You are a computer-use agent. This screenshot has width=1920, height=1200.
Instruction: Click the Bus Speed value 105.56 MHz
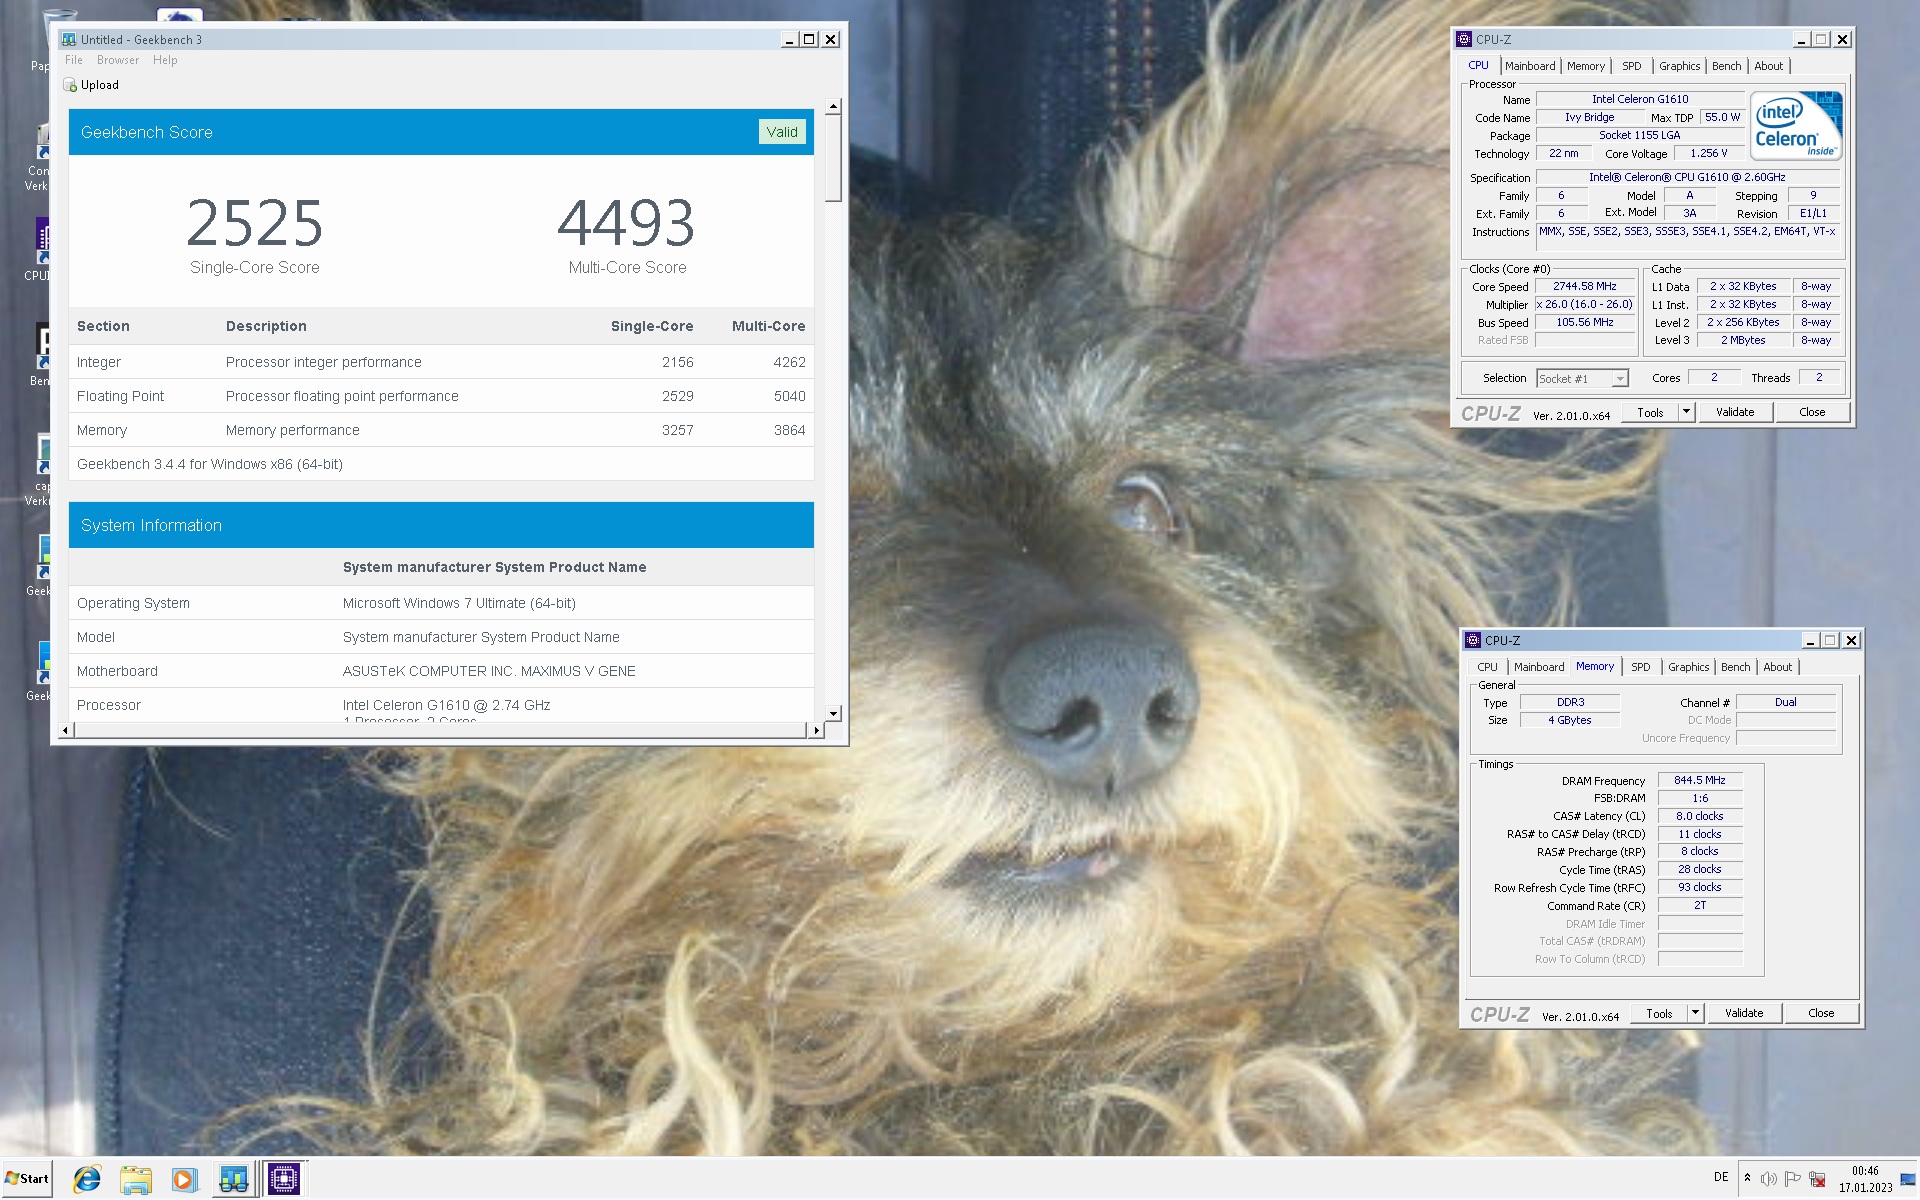coord(1585,322)
